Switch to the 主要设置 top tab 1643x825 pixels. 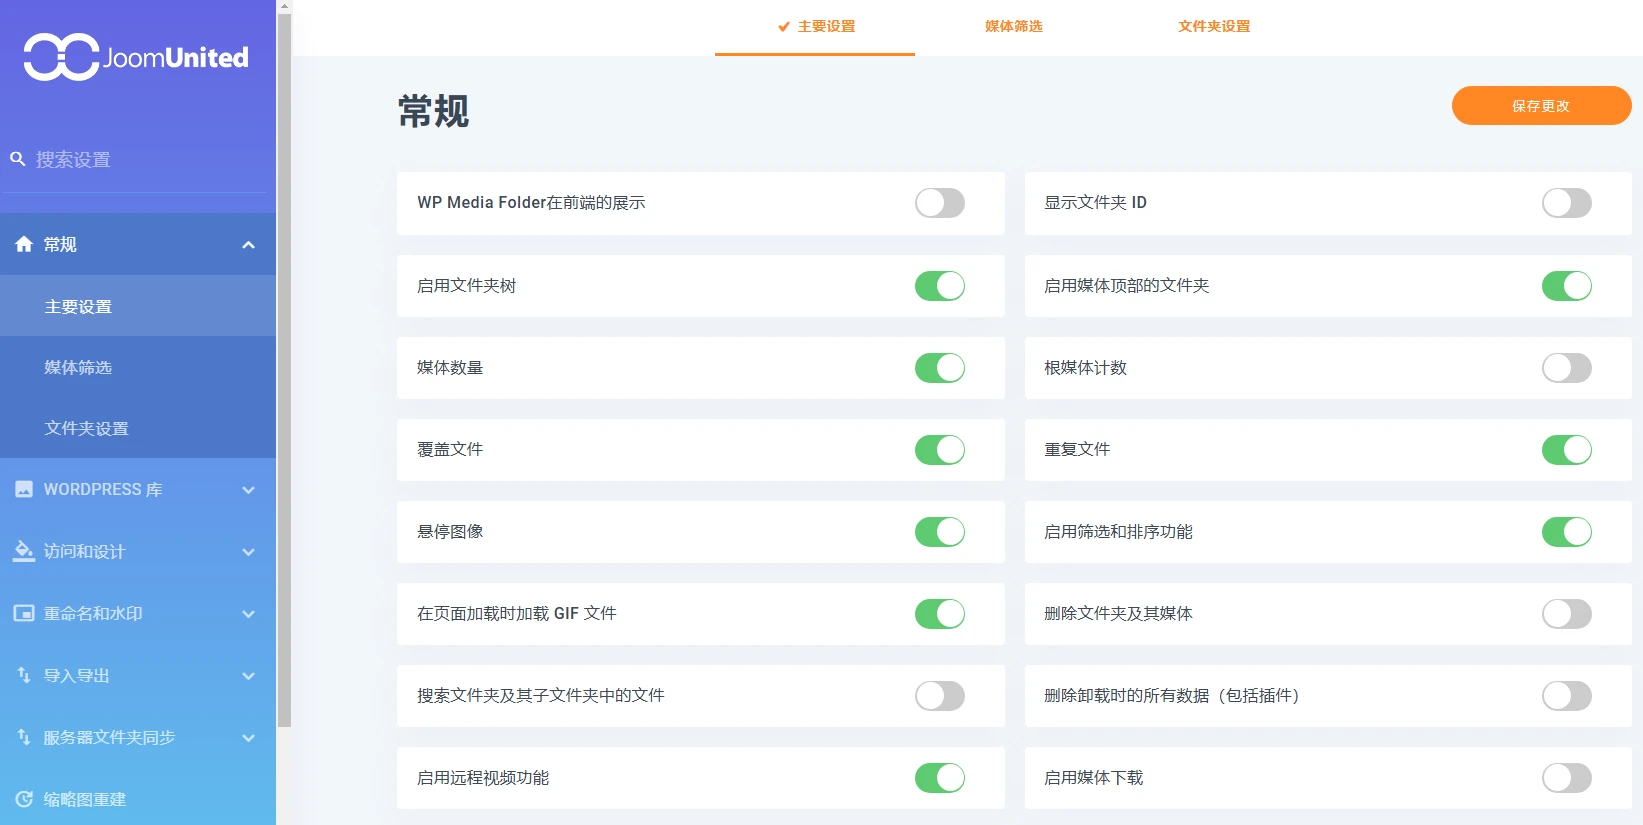point(815,27)
